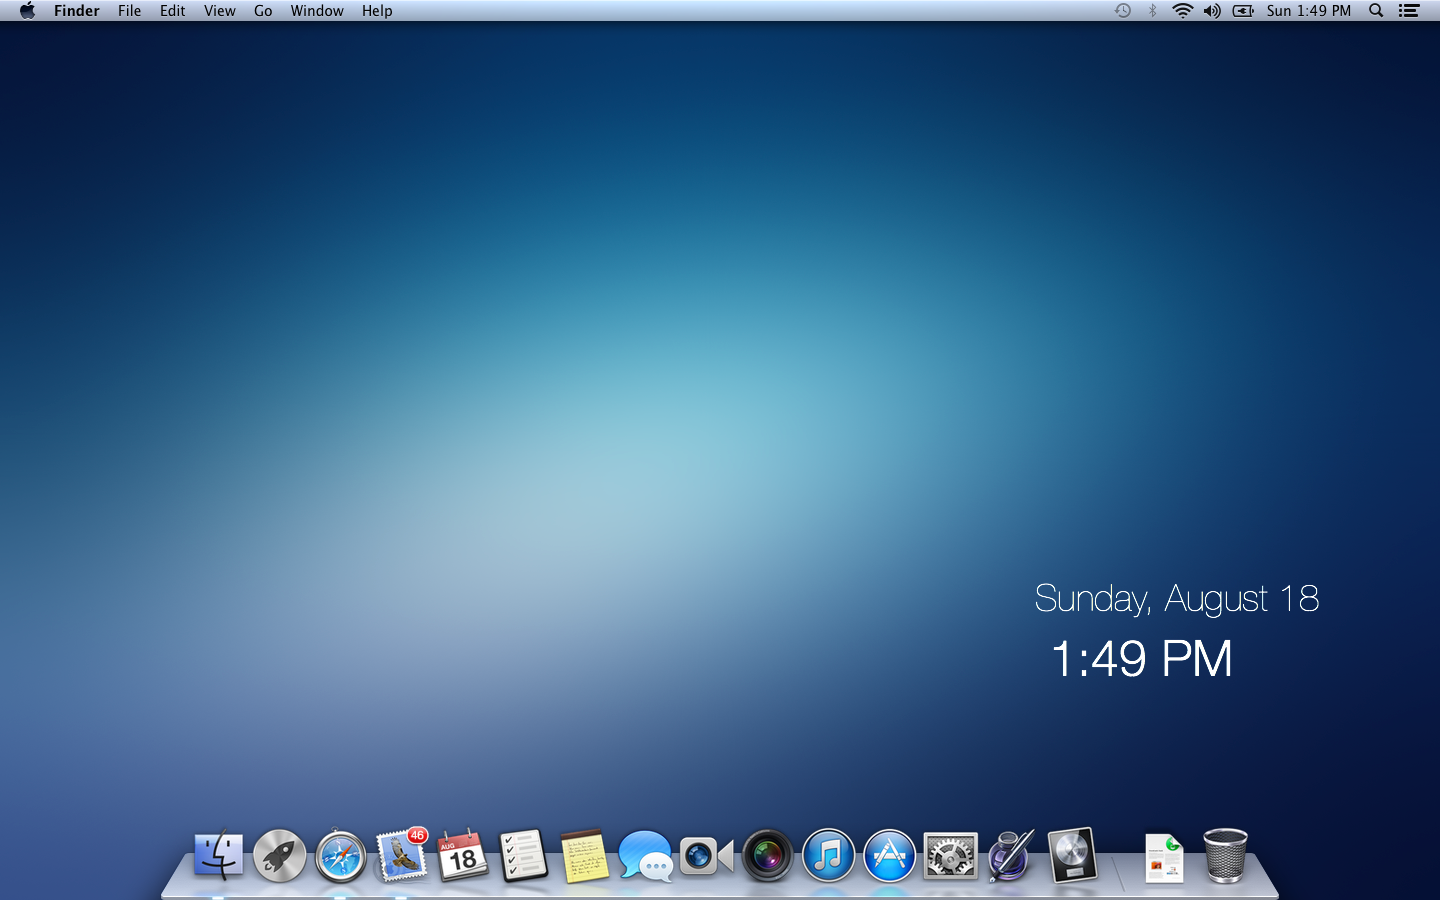Open Mail with 46 unread badge
The image size is (1440, 900).
pyautogui.click(x=402, y=855)
